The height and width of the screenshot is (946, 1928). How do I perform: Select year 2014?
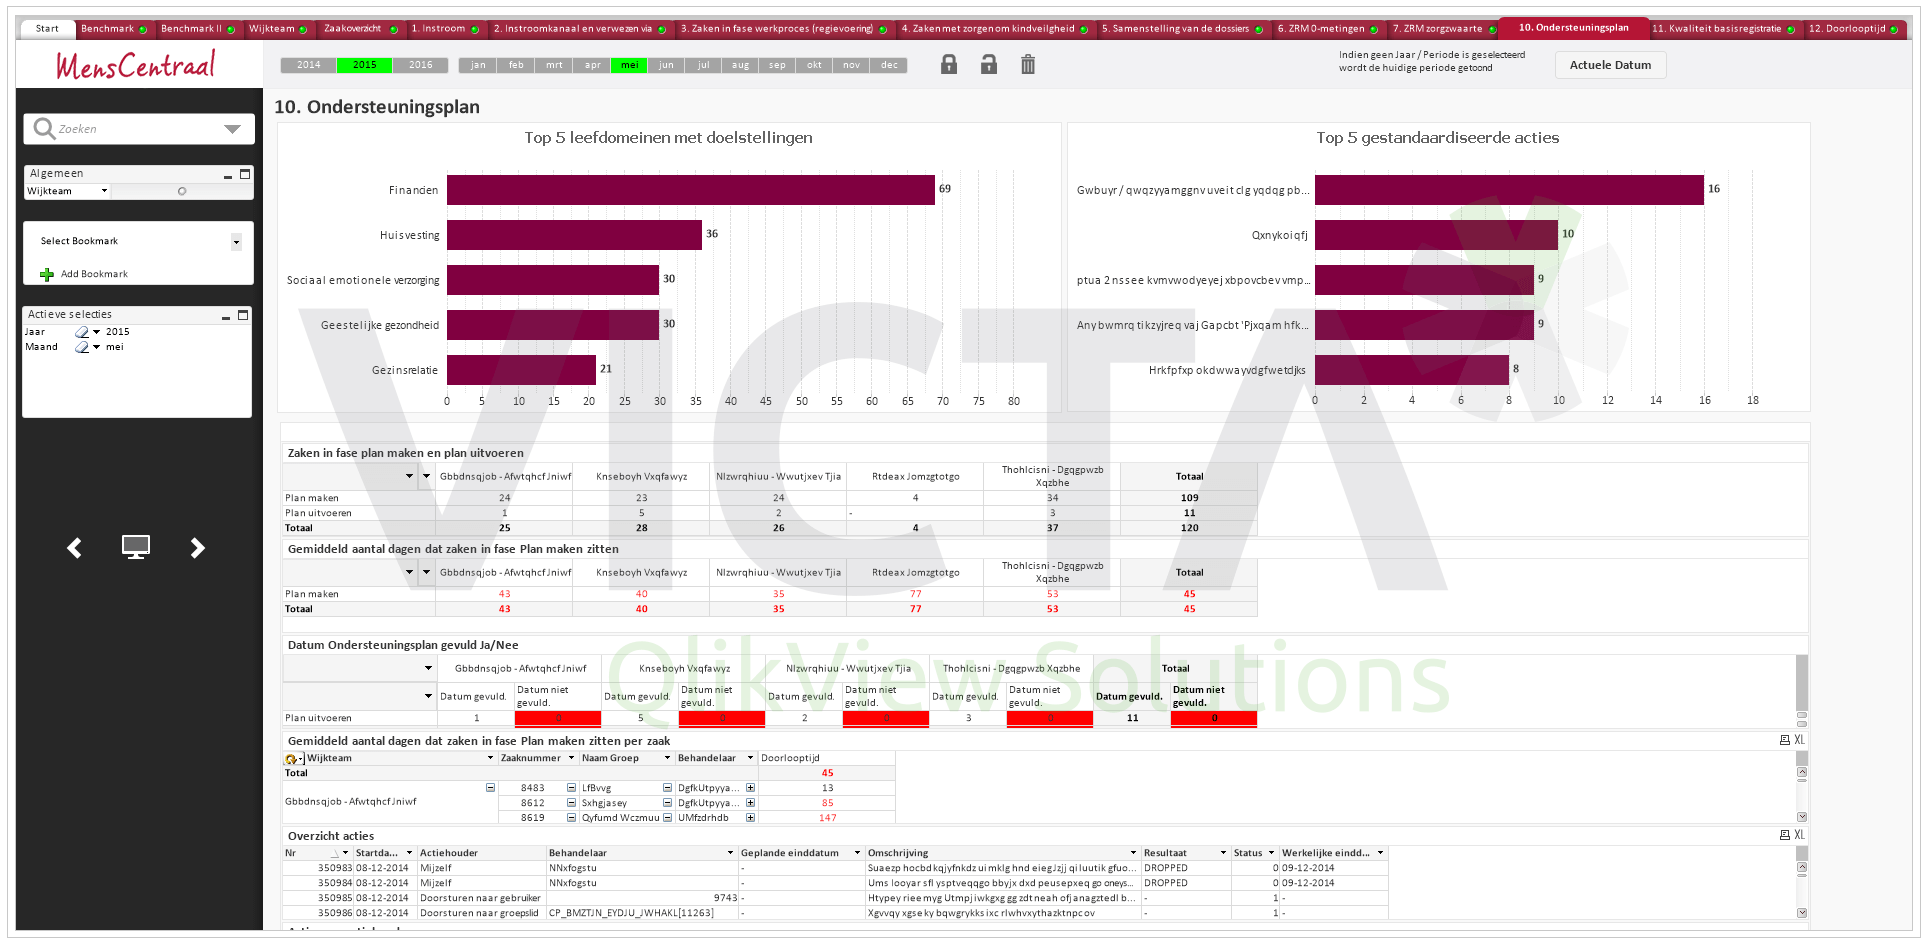pos(309,65)
